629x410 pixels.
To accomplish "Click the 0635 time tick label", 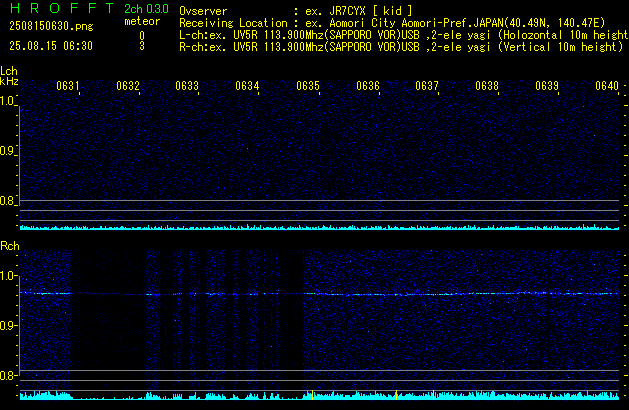I will coord(308,86).
